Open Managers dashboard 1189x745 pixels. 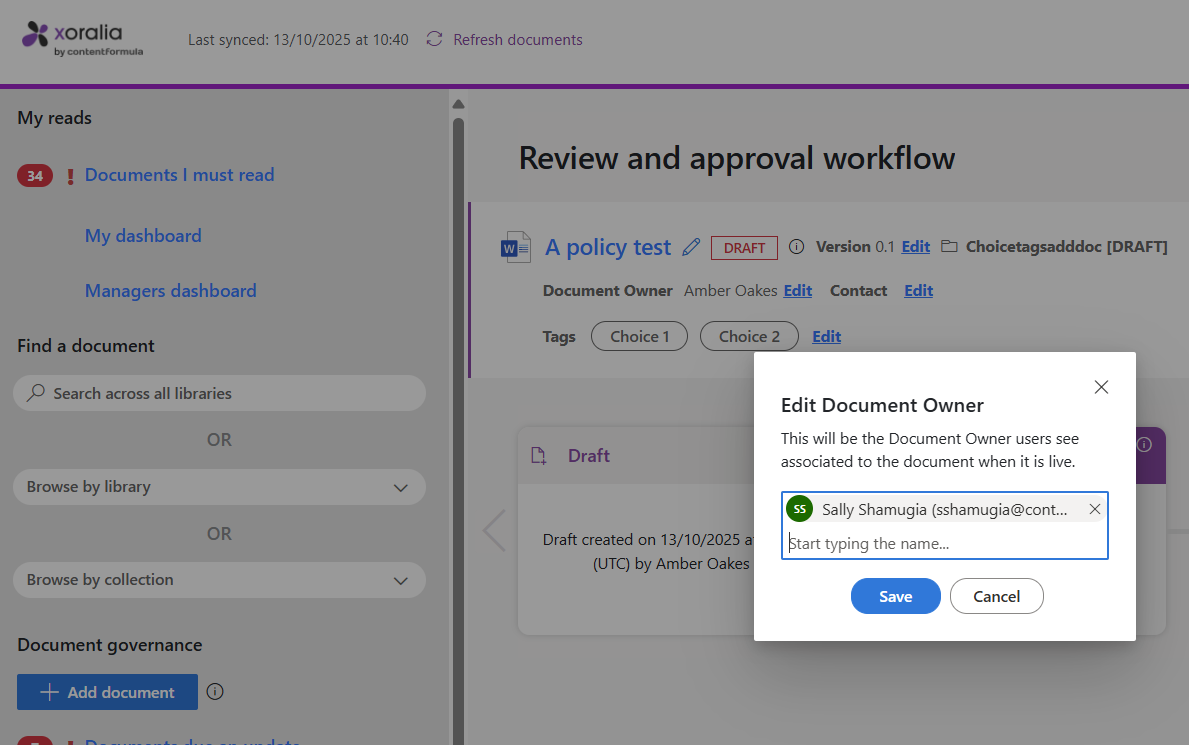click(170, 291)
